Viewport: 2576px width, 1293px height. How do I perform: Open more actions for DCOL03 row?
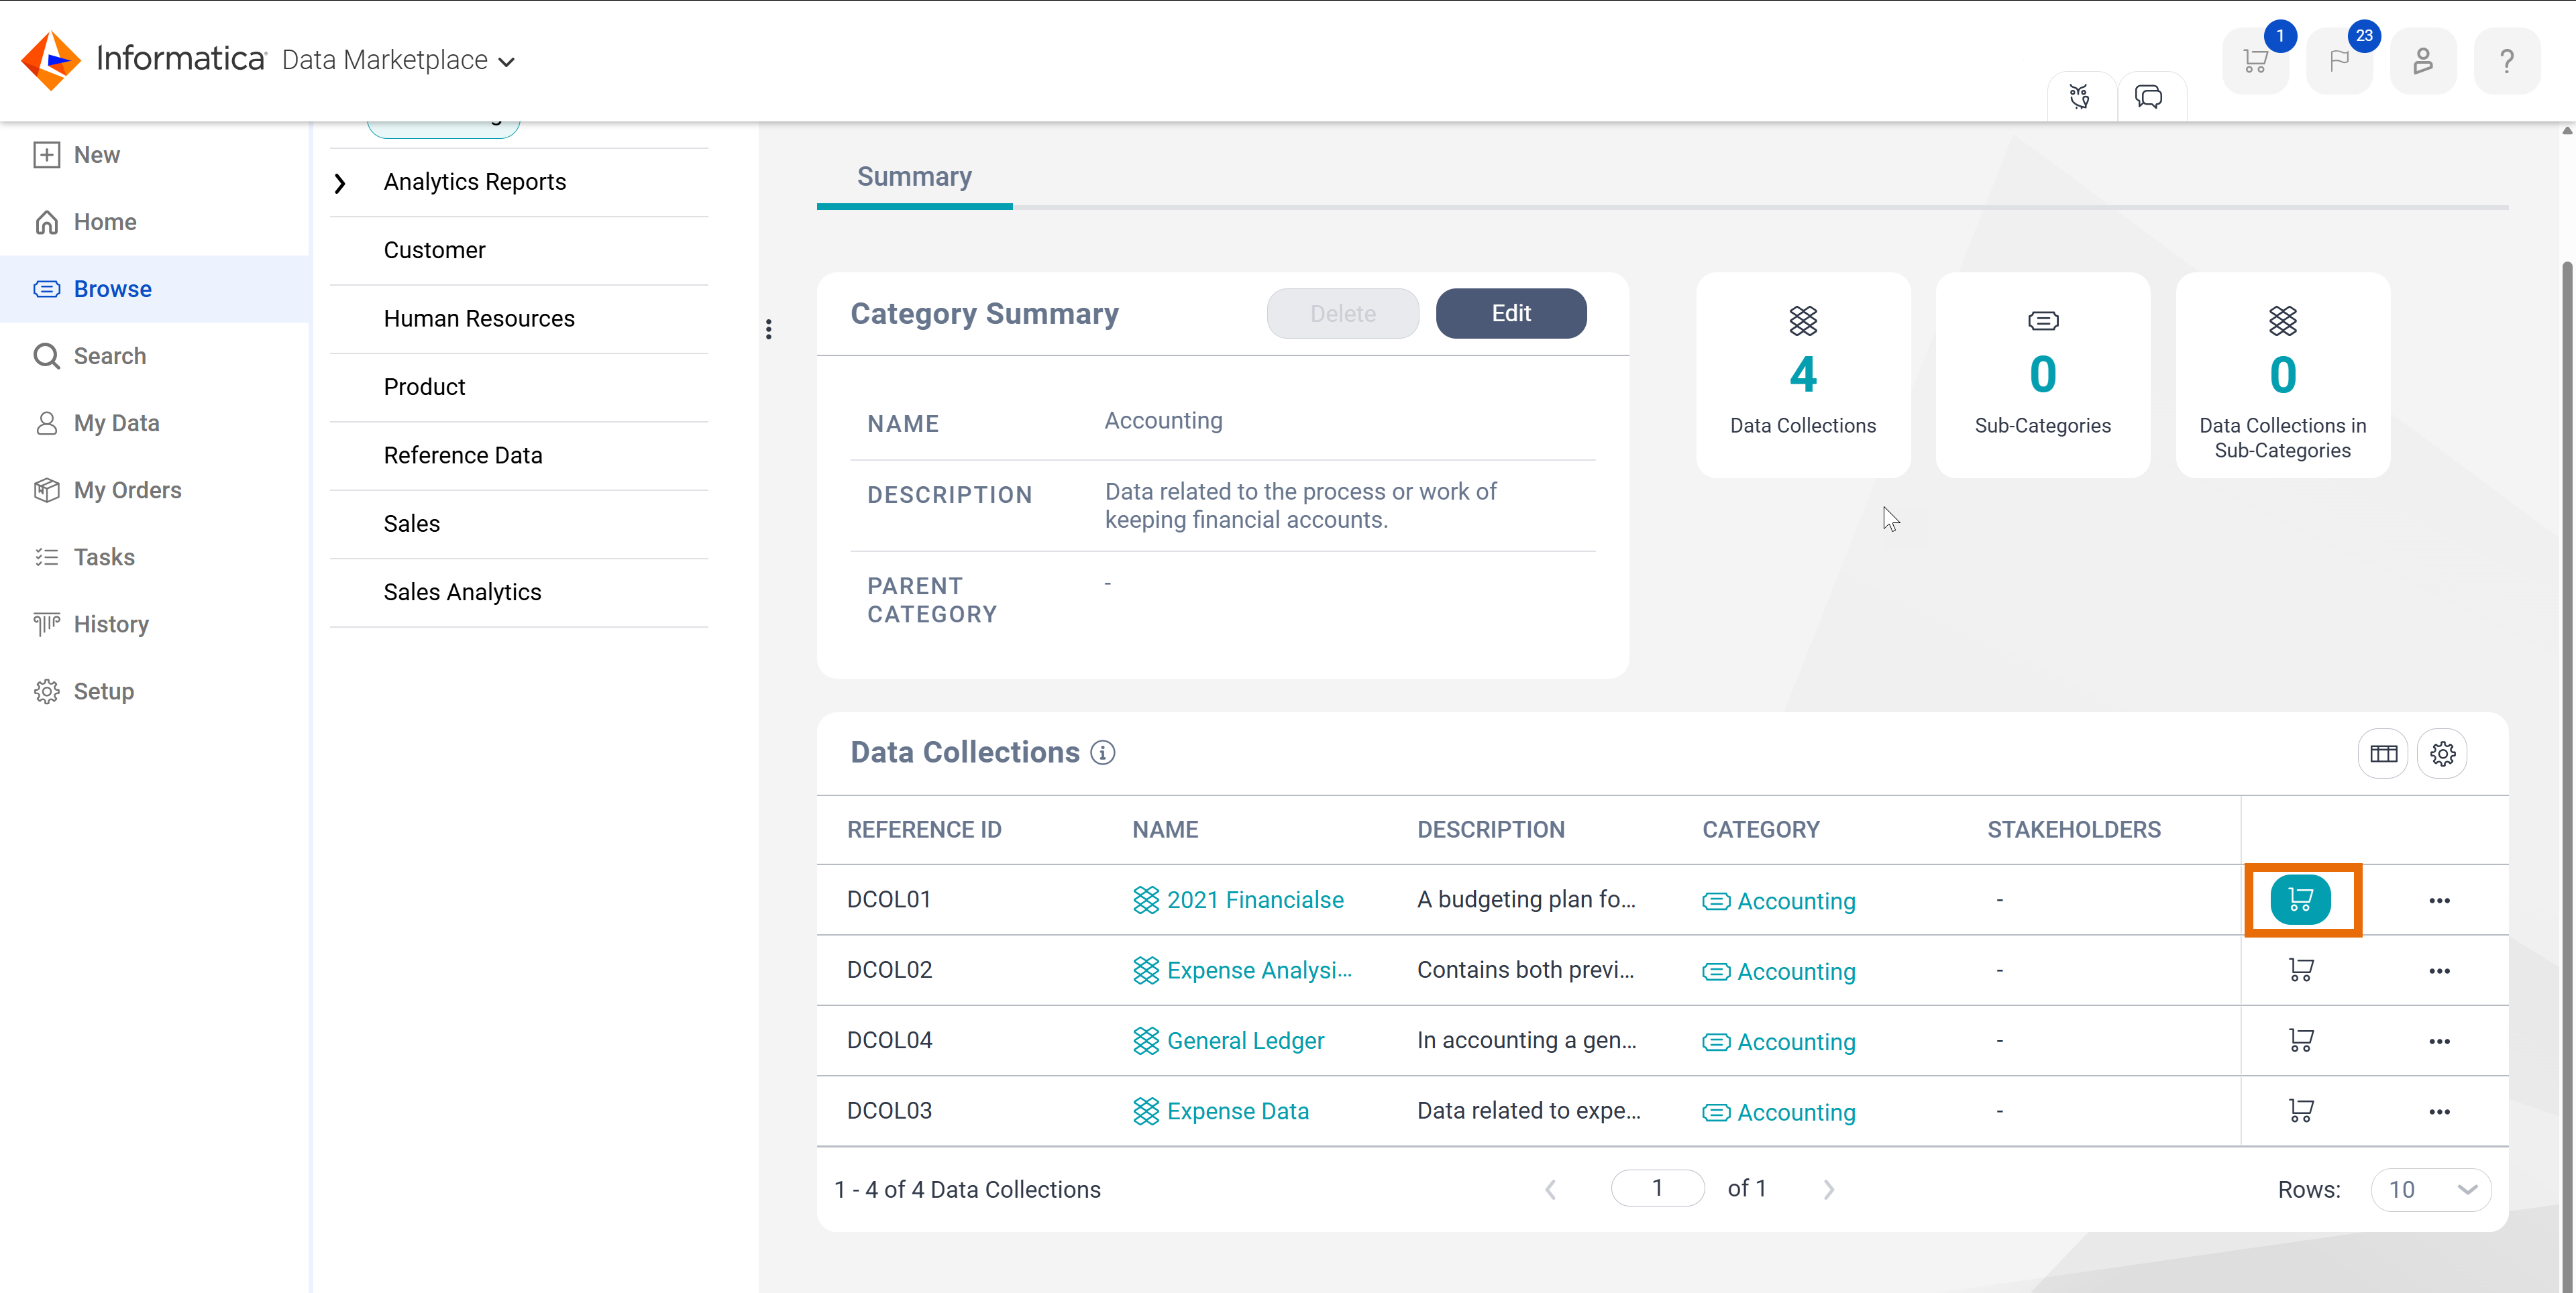2439,1111
